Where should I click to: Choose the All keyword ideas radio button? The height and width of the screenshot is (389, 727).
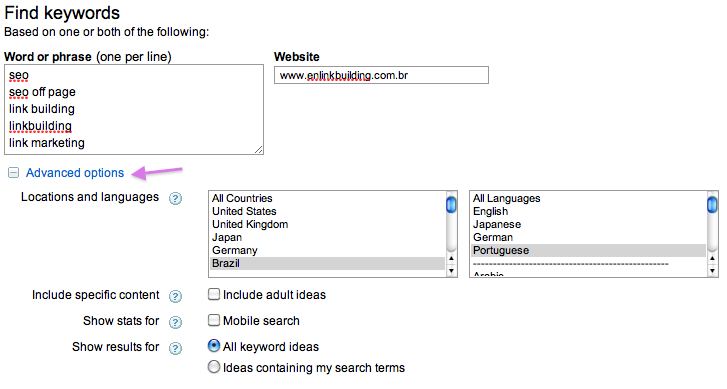pyautogui.click(x=213, y=346)
